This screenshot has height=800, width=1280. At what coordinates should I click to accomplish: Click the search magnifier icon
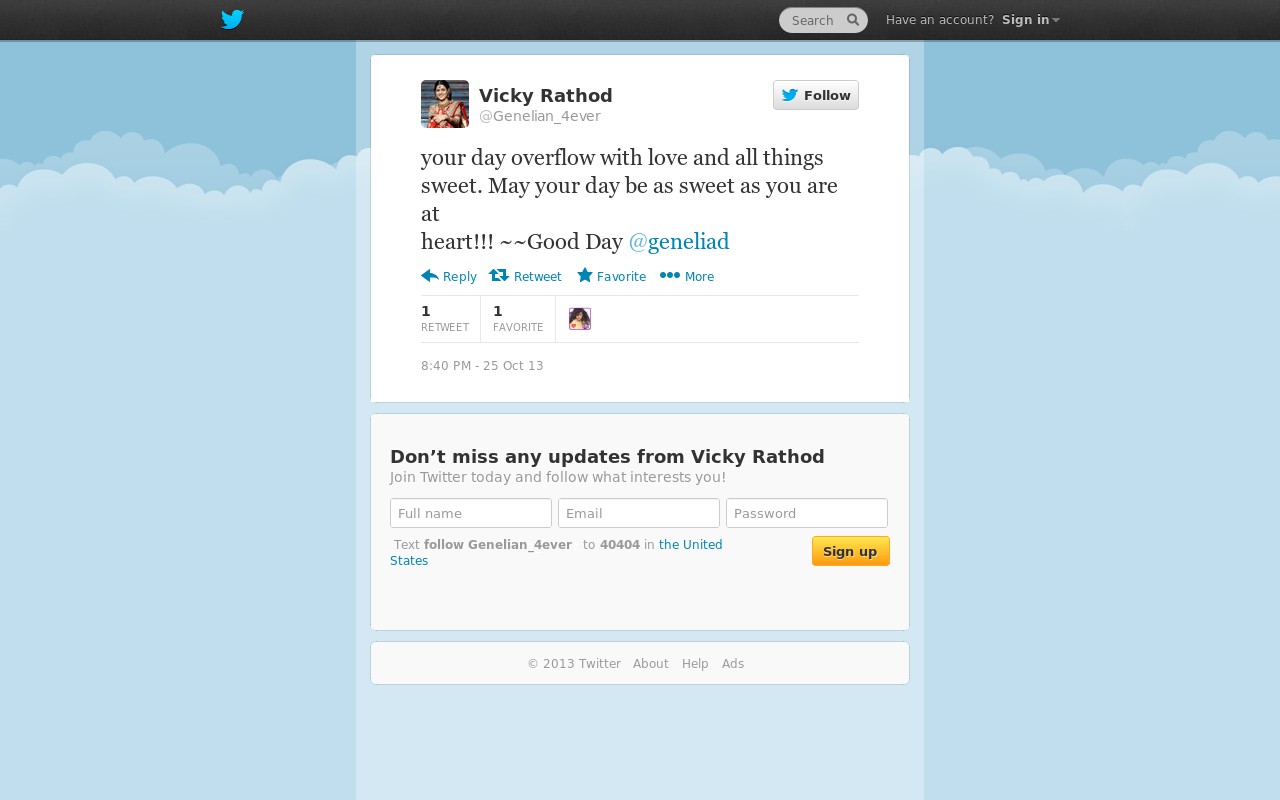click(853, 20)
